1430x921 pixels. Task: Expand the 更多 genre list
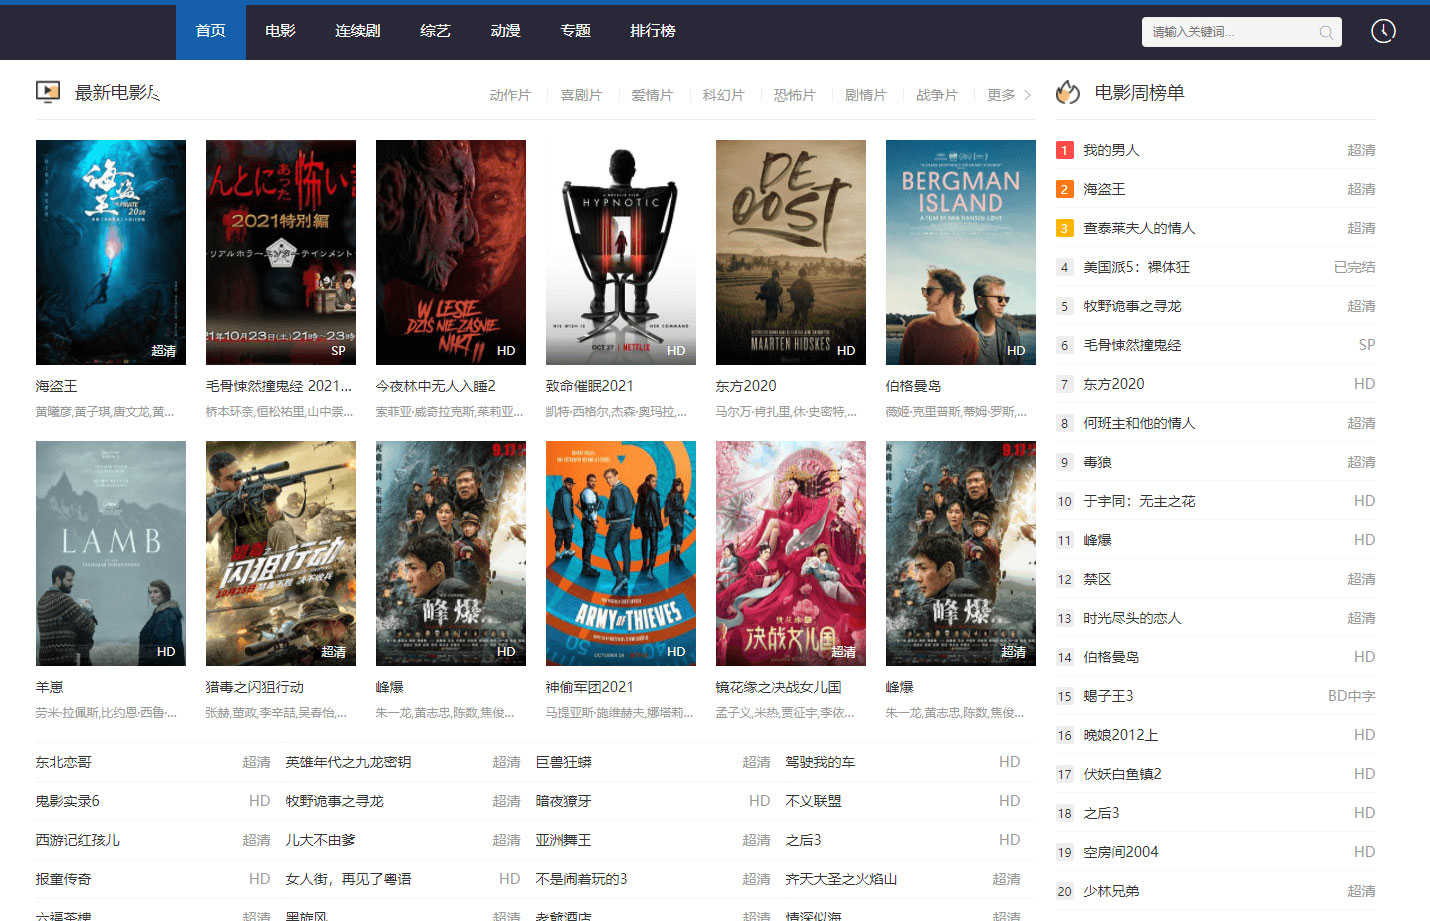click(1000, 95)
